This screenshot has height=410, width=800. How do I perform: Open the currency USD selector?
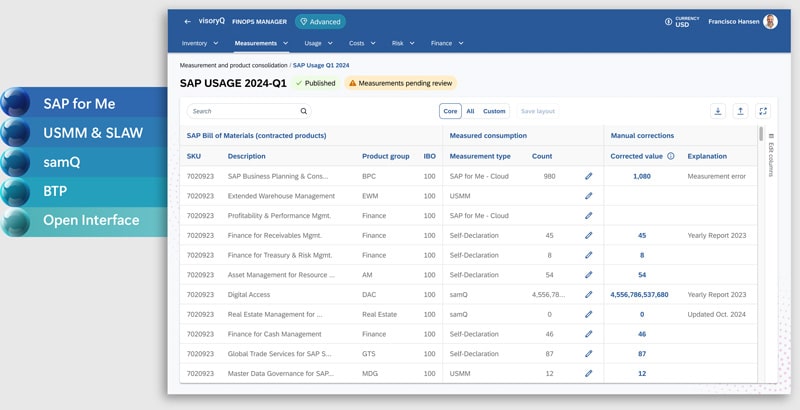pyautogui.click(x=682, y=21)
